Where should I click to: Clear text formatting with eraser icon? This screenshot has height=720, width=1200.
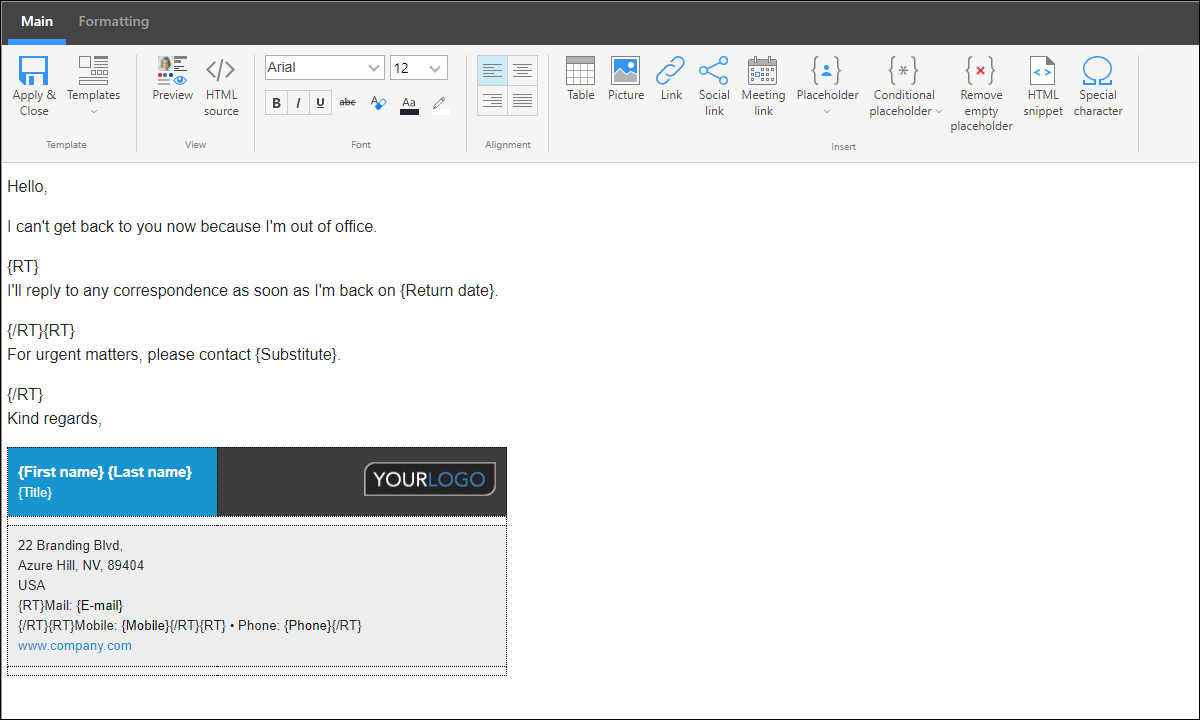click(x=378, y=102)
